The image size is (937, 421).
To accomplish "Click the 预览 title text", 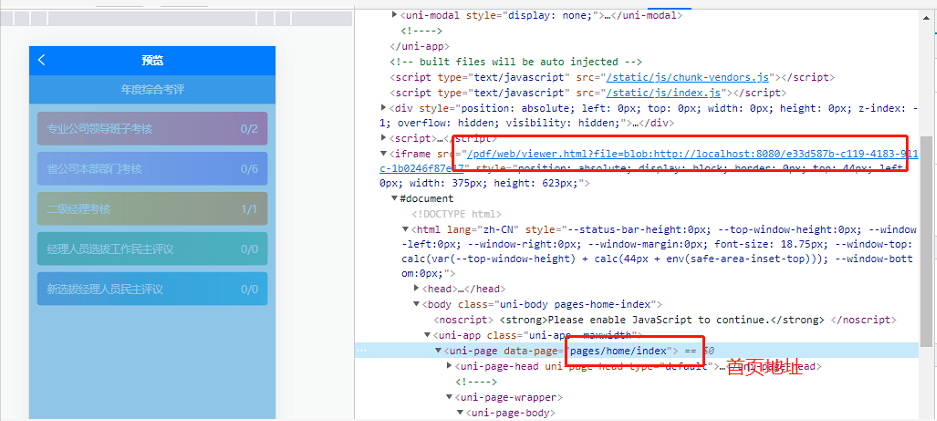I will 152,60.
